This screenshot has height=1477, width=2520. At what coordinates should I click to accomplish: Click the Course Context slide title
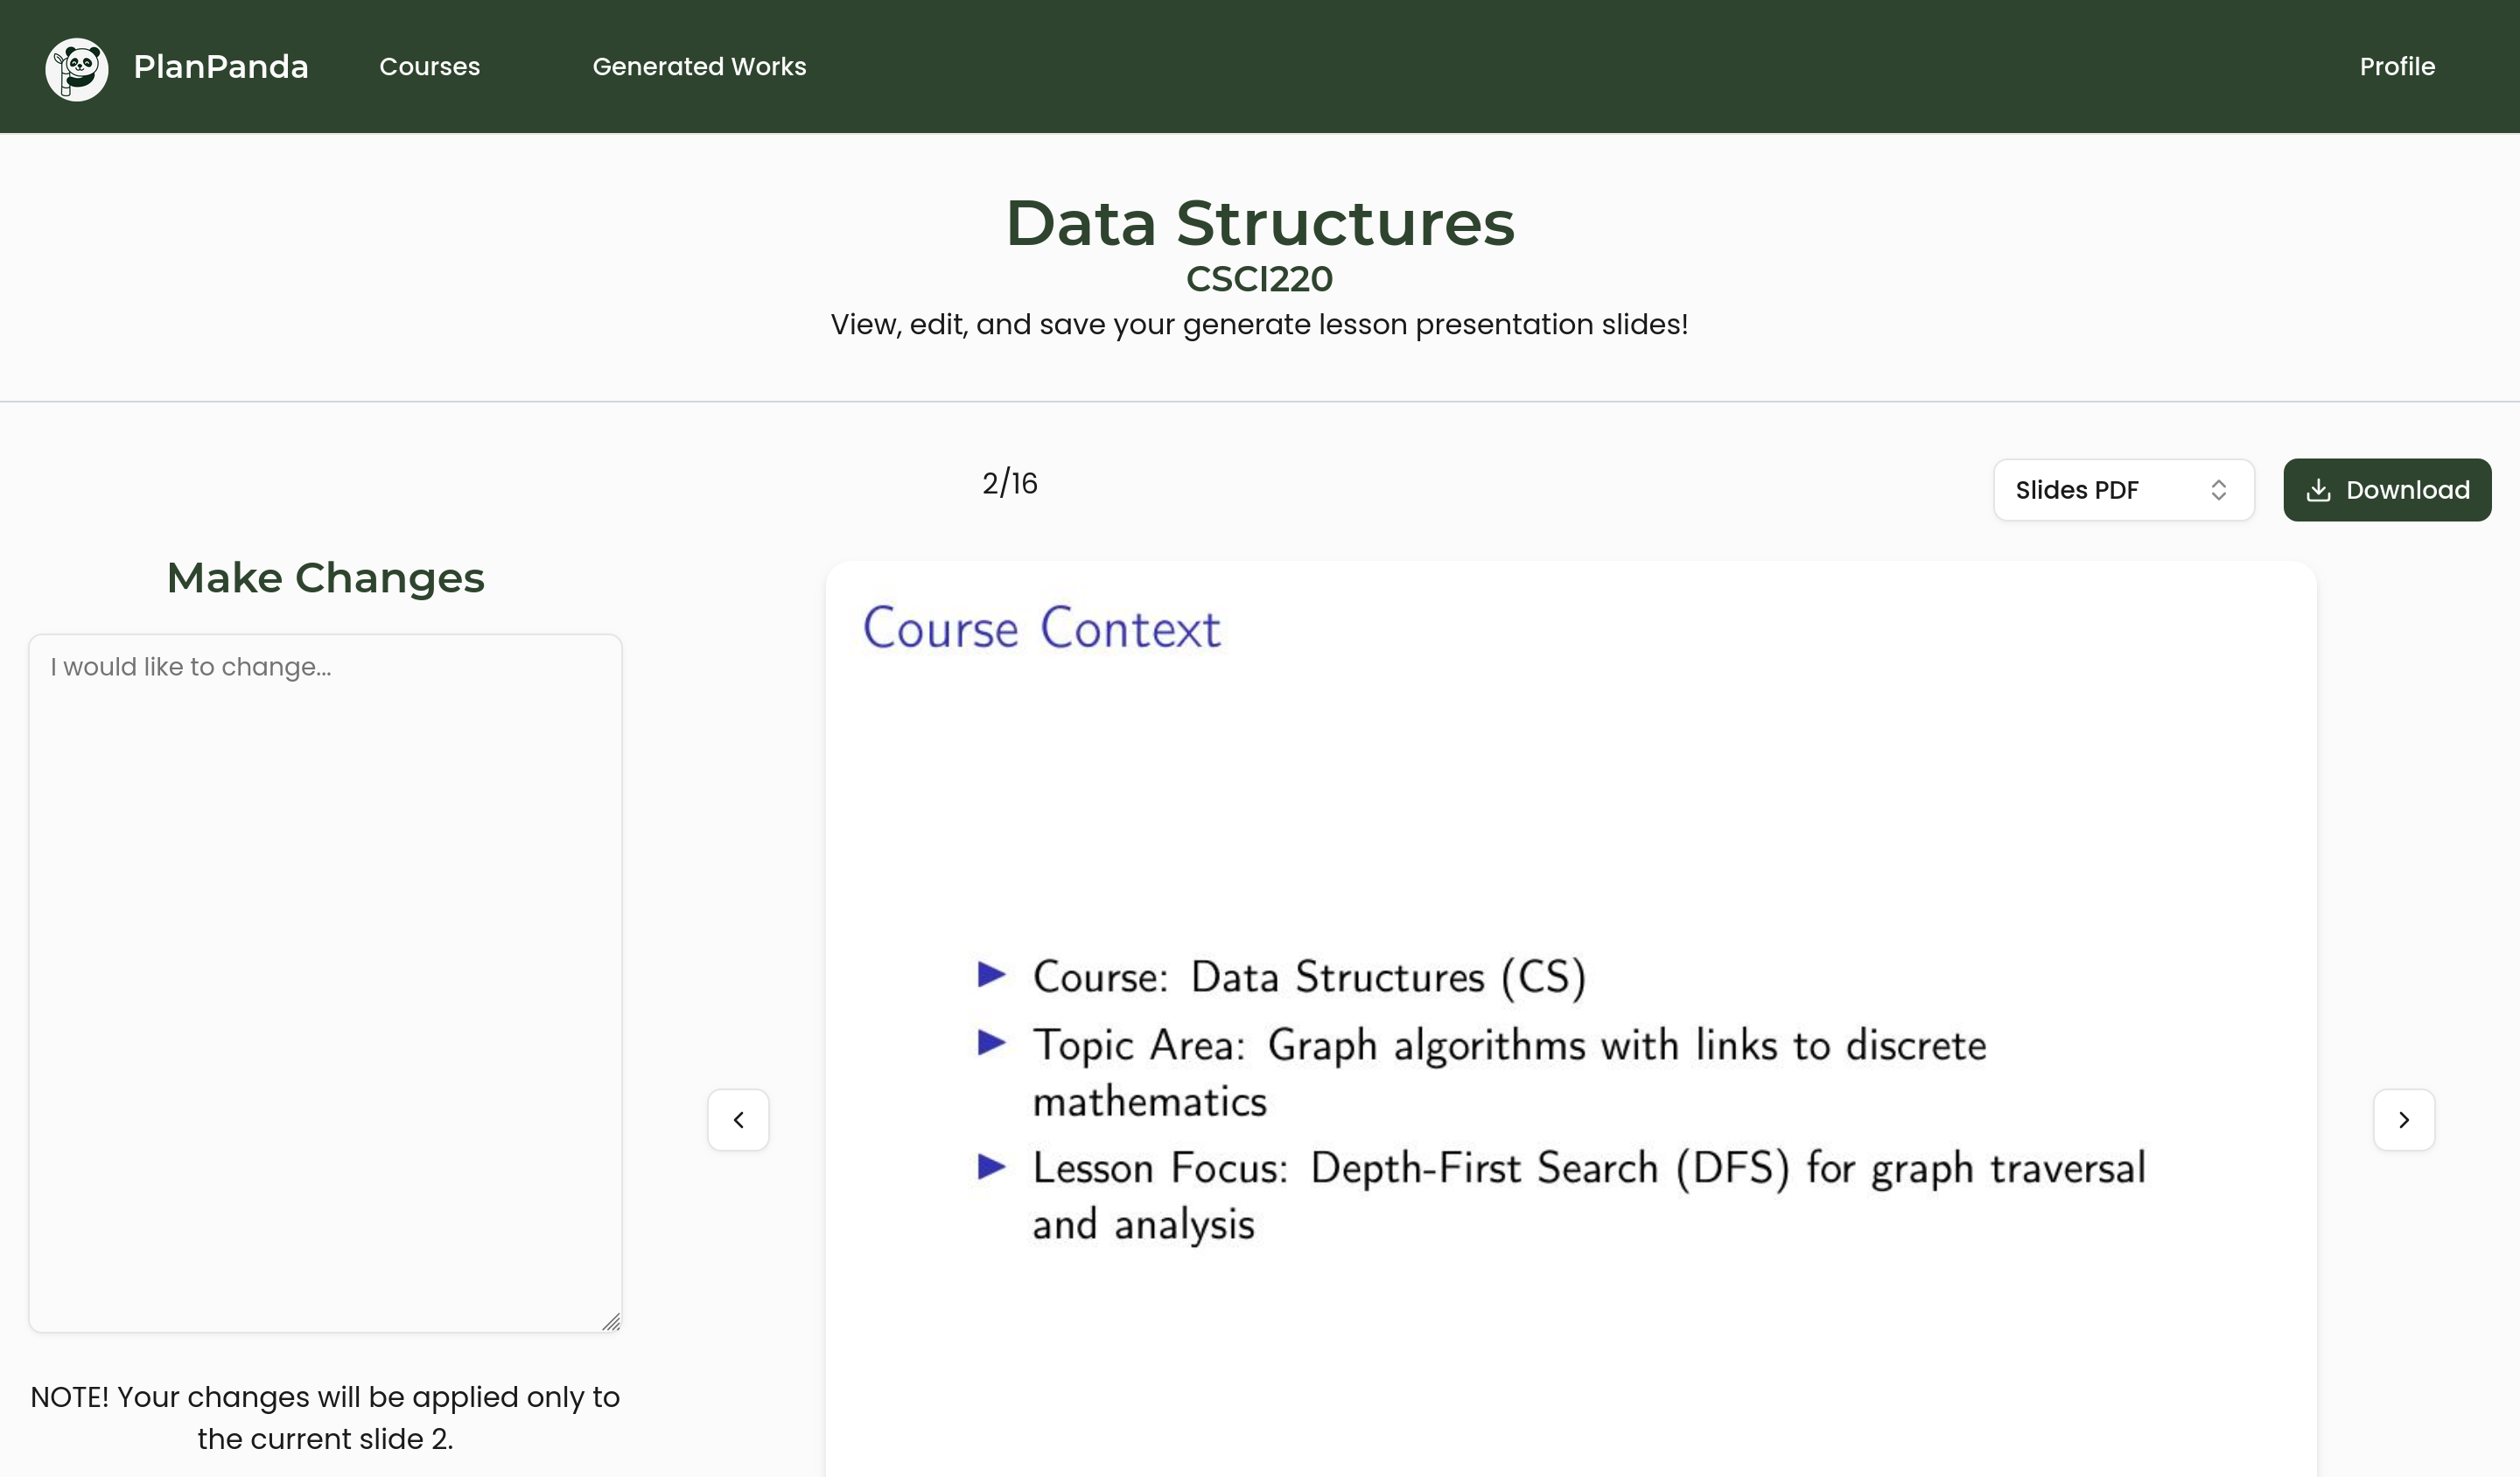(1041, 628)
